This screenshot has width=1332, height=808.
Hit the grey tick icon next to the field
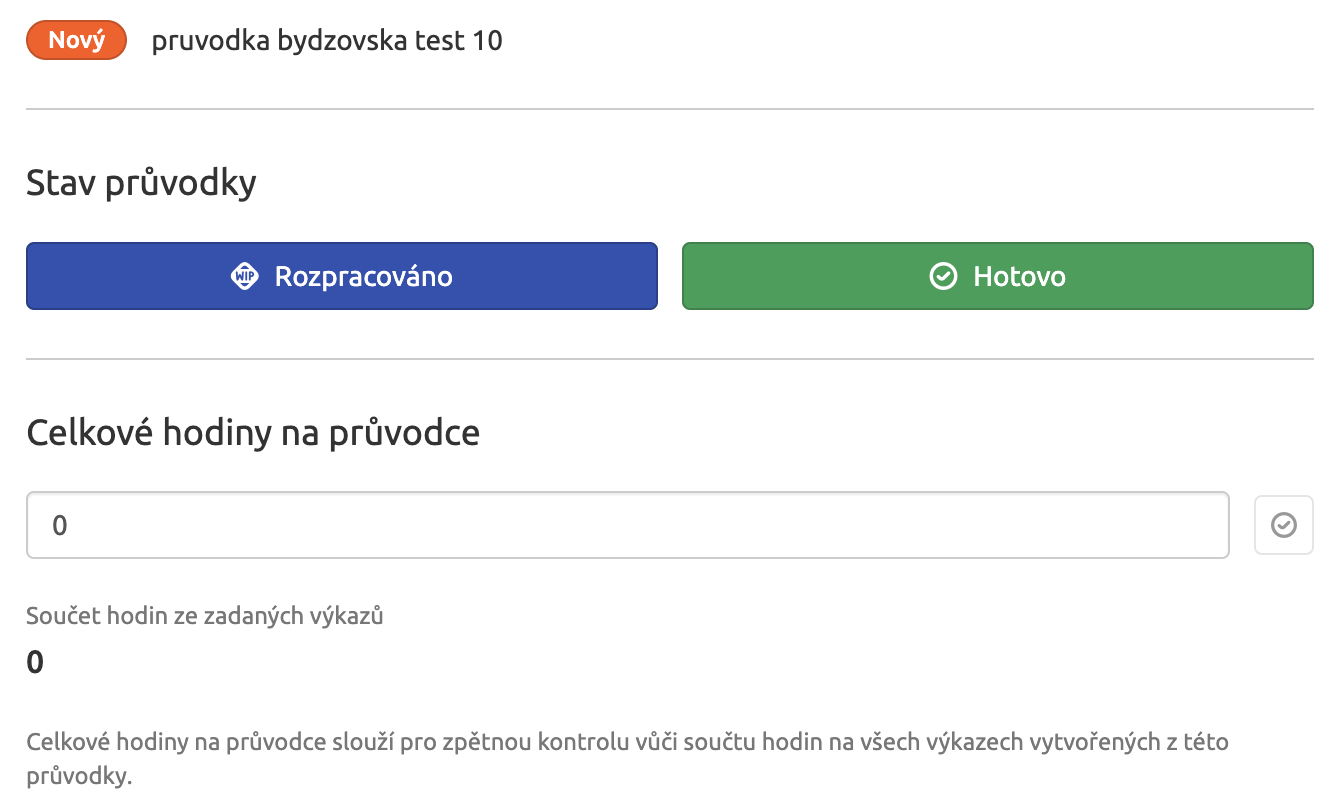tap(1284, 524)
